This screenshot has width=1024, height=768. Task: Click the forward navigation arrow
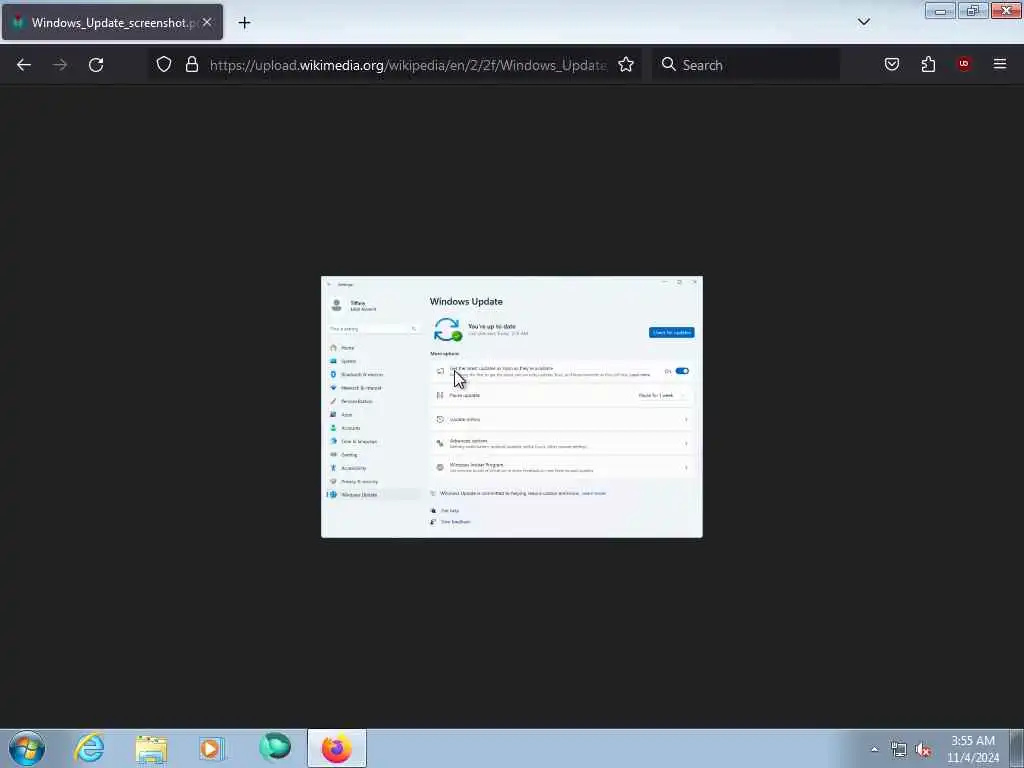point(59,65)
